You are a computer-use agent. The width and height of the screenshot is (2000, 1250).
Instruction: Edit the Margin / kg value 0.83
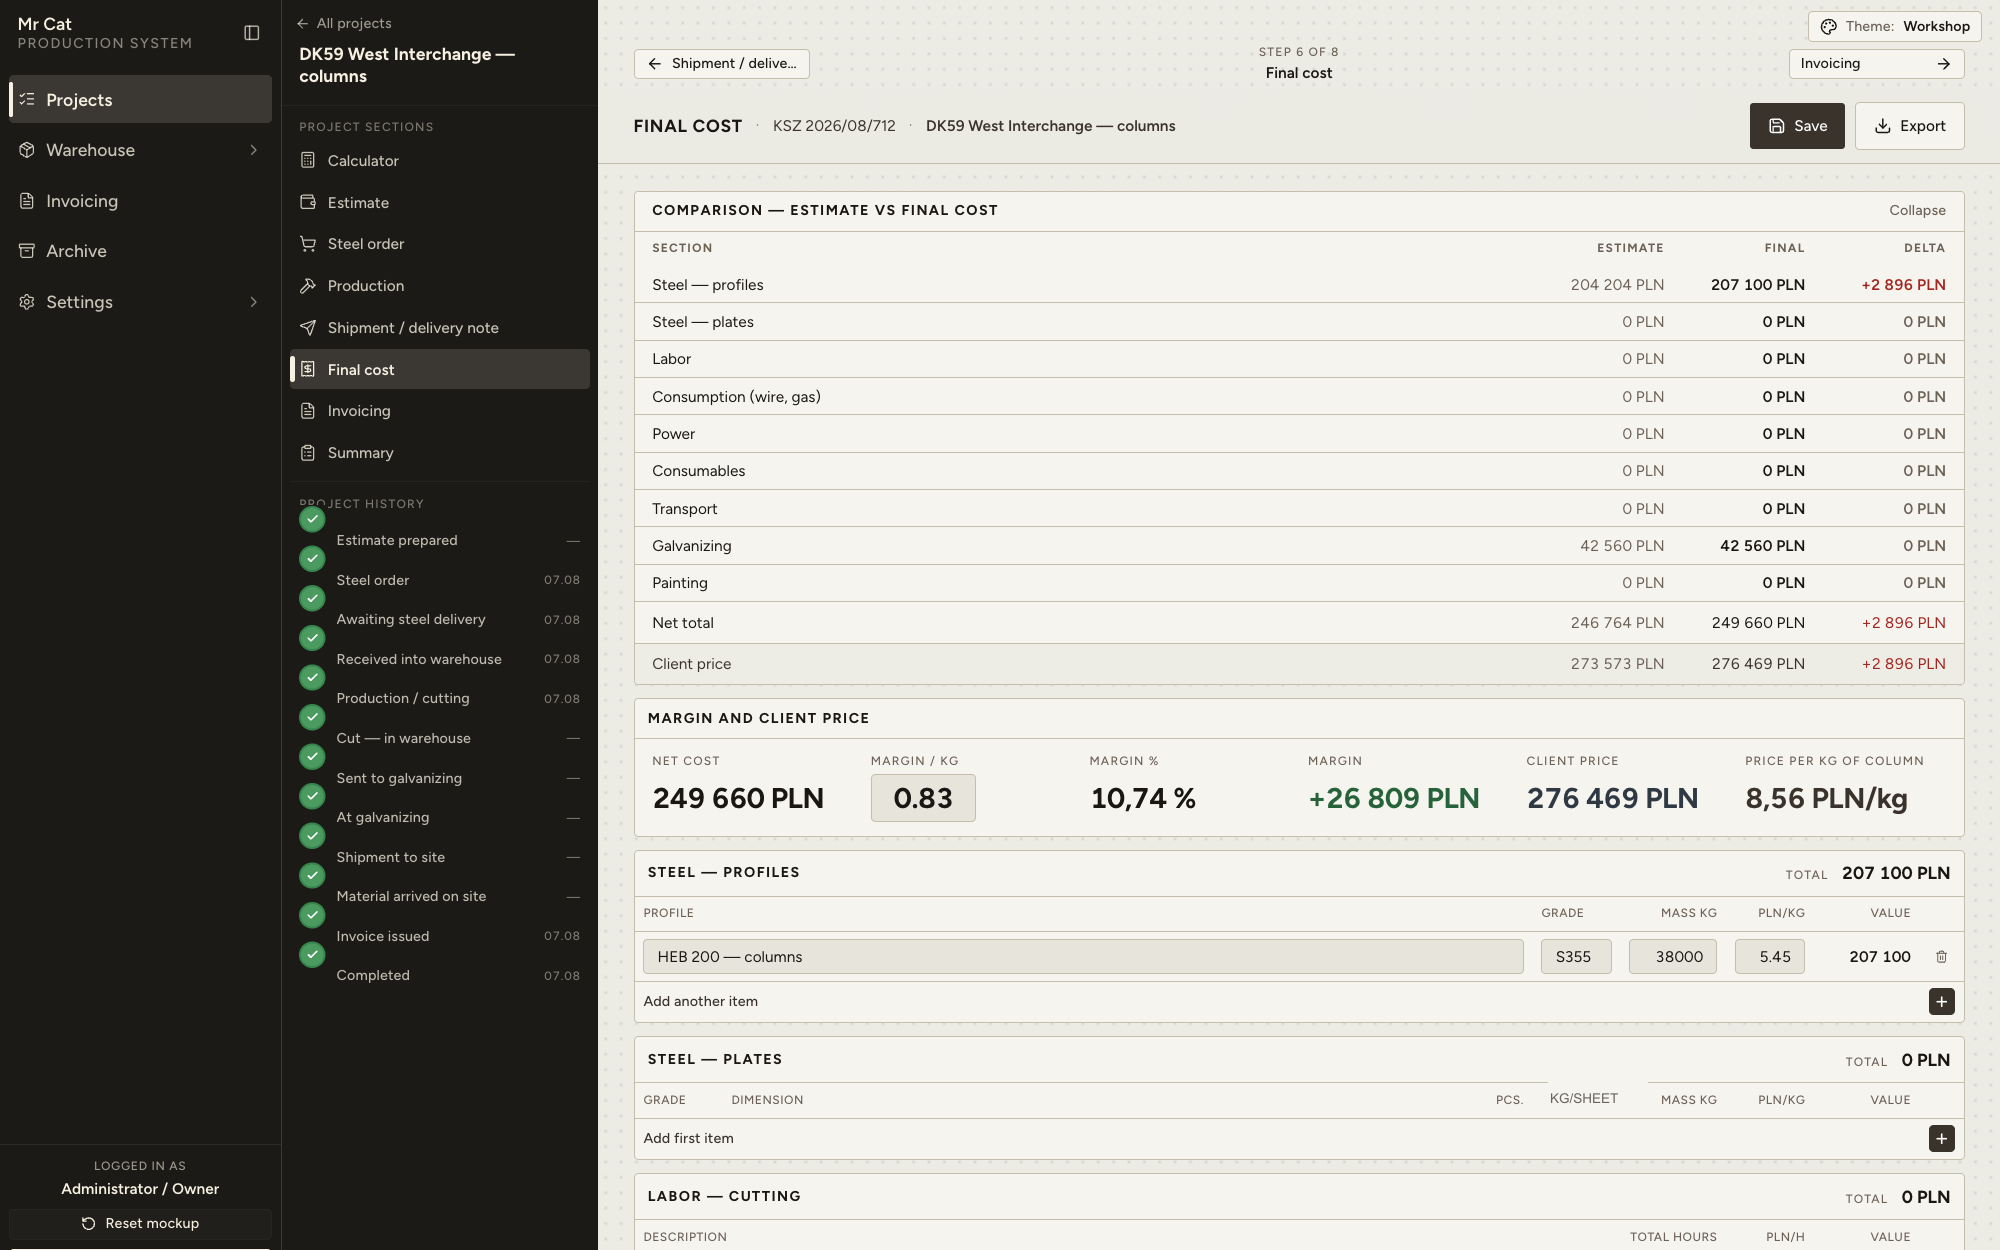pyautogui.click(x=923, y=798)
